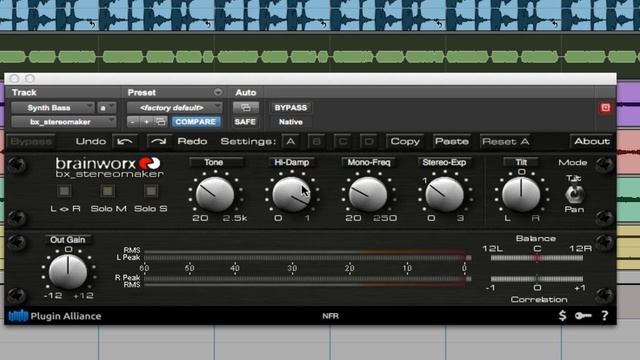The width and height of the screenshot is (640, 360).
Task: Toggle the plugin Bypass button at far left
Action: (31, 141)
